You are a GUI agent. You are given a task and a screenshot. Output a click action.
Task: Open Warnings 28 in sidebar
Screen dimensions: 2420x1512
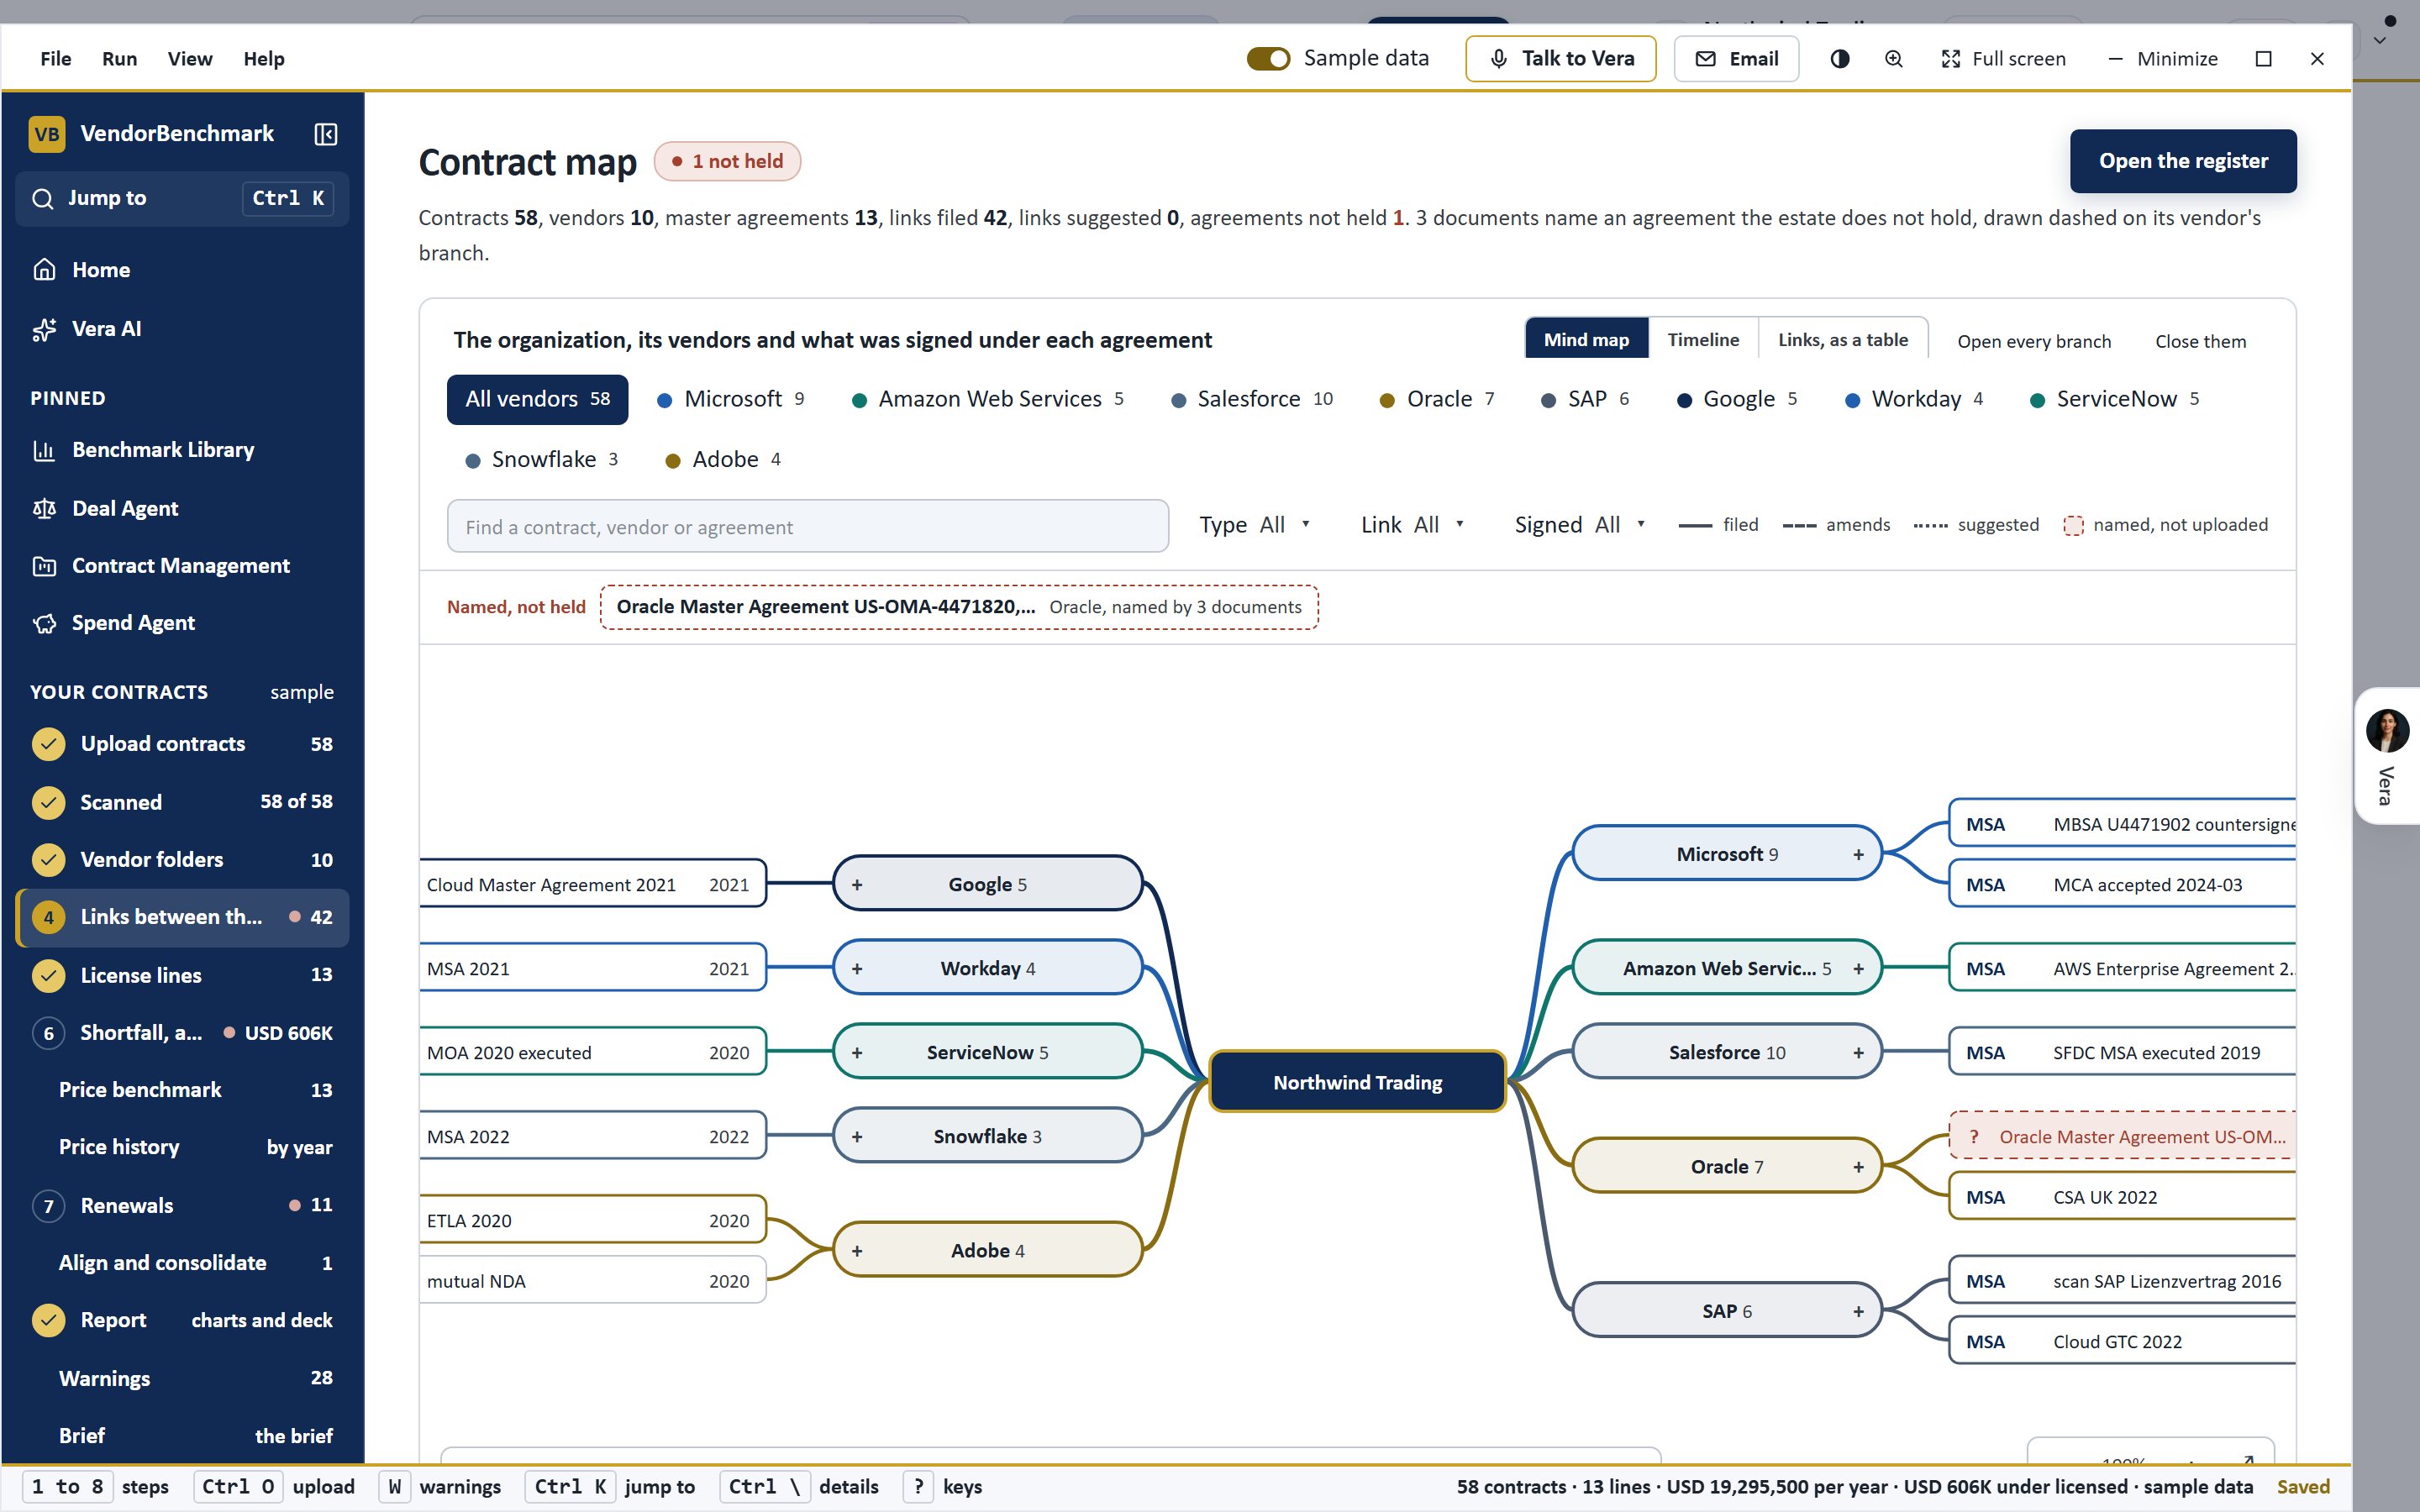pos(182,1379)
